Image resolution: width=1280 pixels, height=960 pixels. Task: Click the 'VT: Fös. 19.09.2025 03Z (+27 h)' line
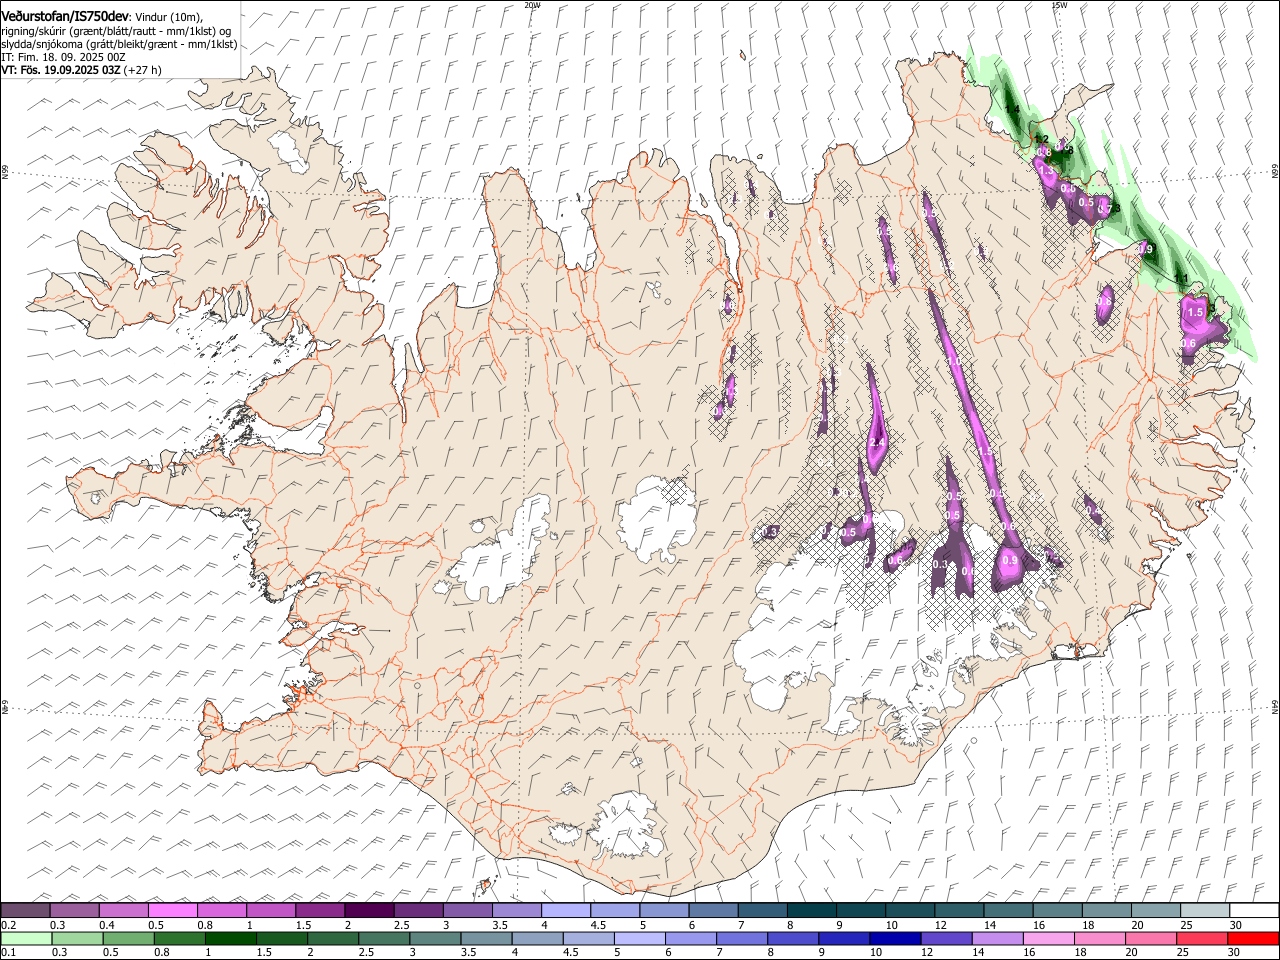pos(81,70)
